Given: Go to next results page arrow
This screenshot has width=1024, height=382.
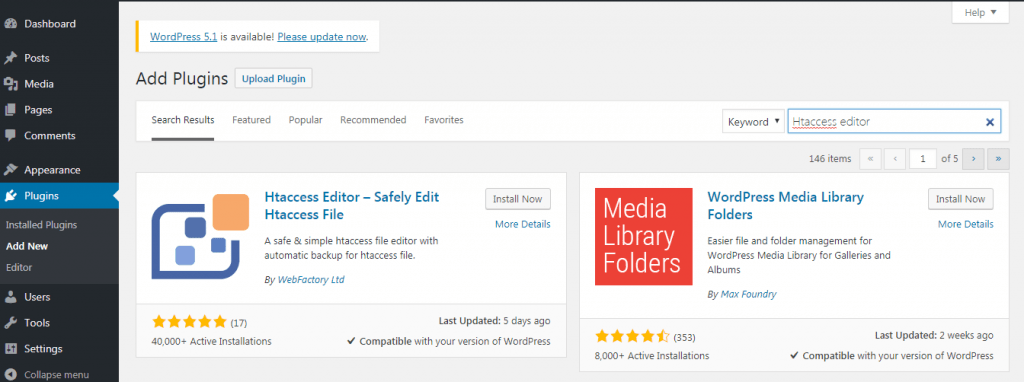Looking at the screenshot, I should (x=973, y=159).
